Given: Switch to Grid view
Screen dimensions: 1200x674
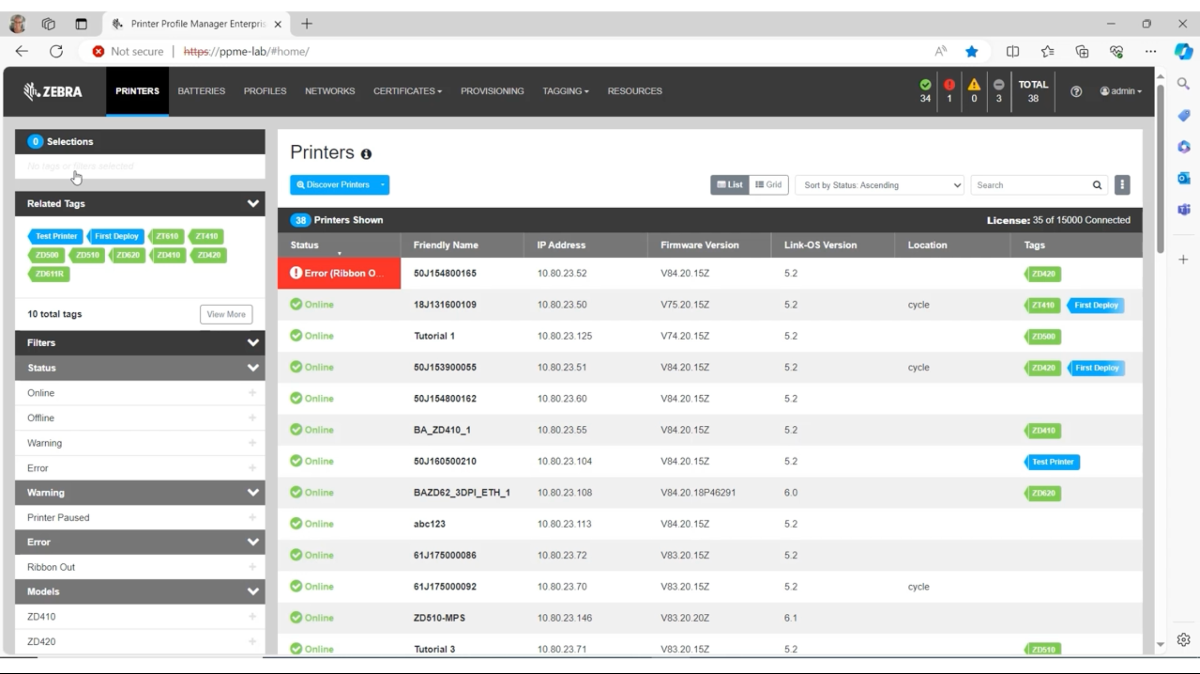Looking at the screenshot, I should 769,185.
